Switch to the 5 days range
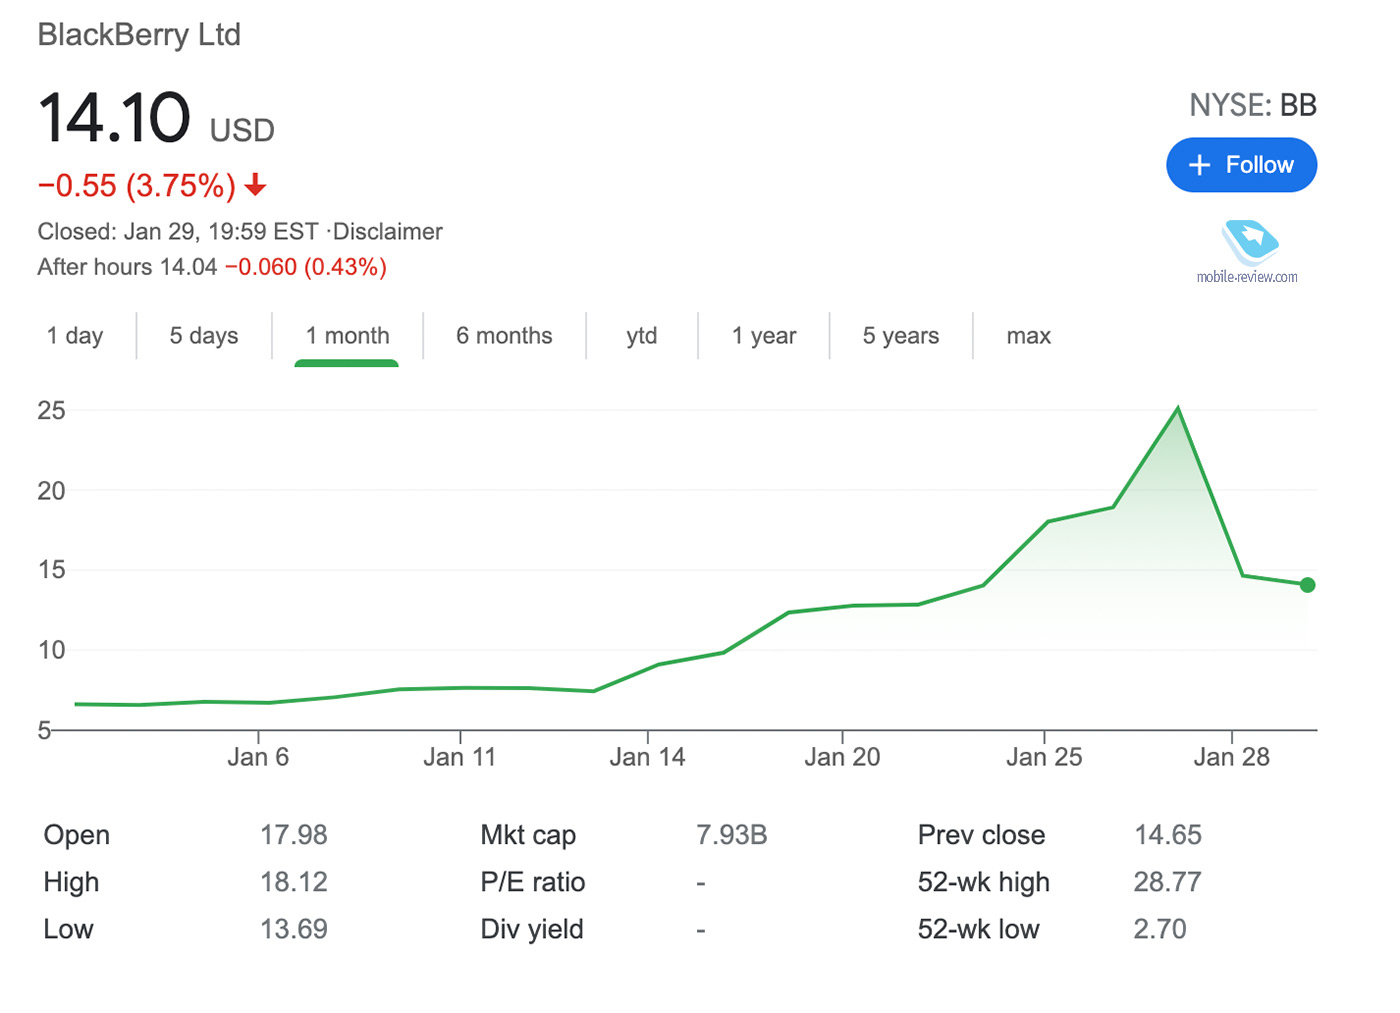 click(204, 336)
